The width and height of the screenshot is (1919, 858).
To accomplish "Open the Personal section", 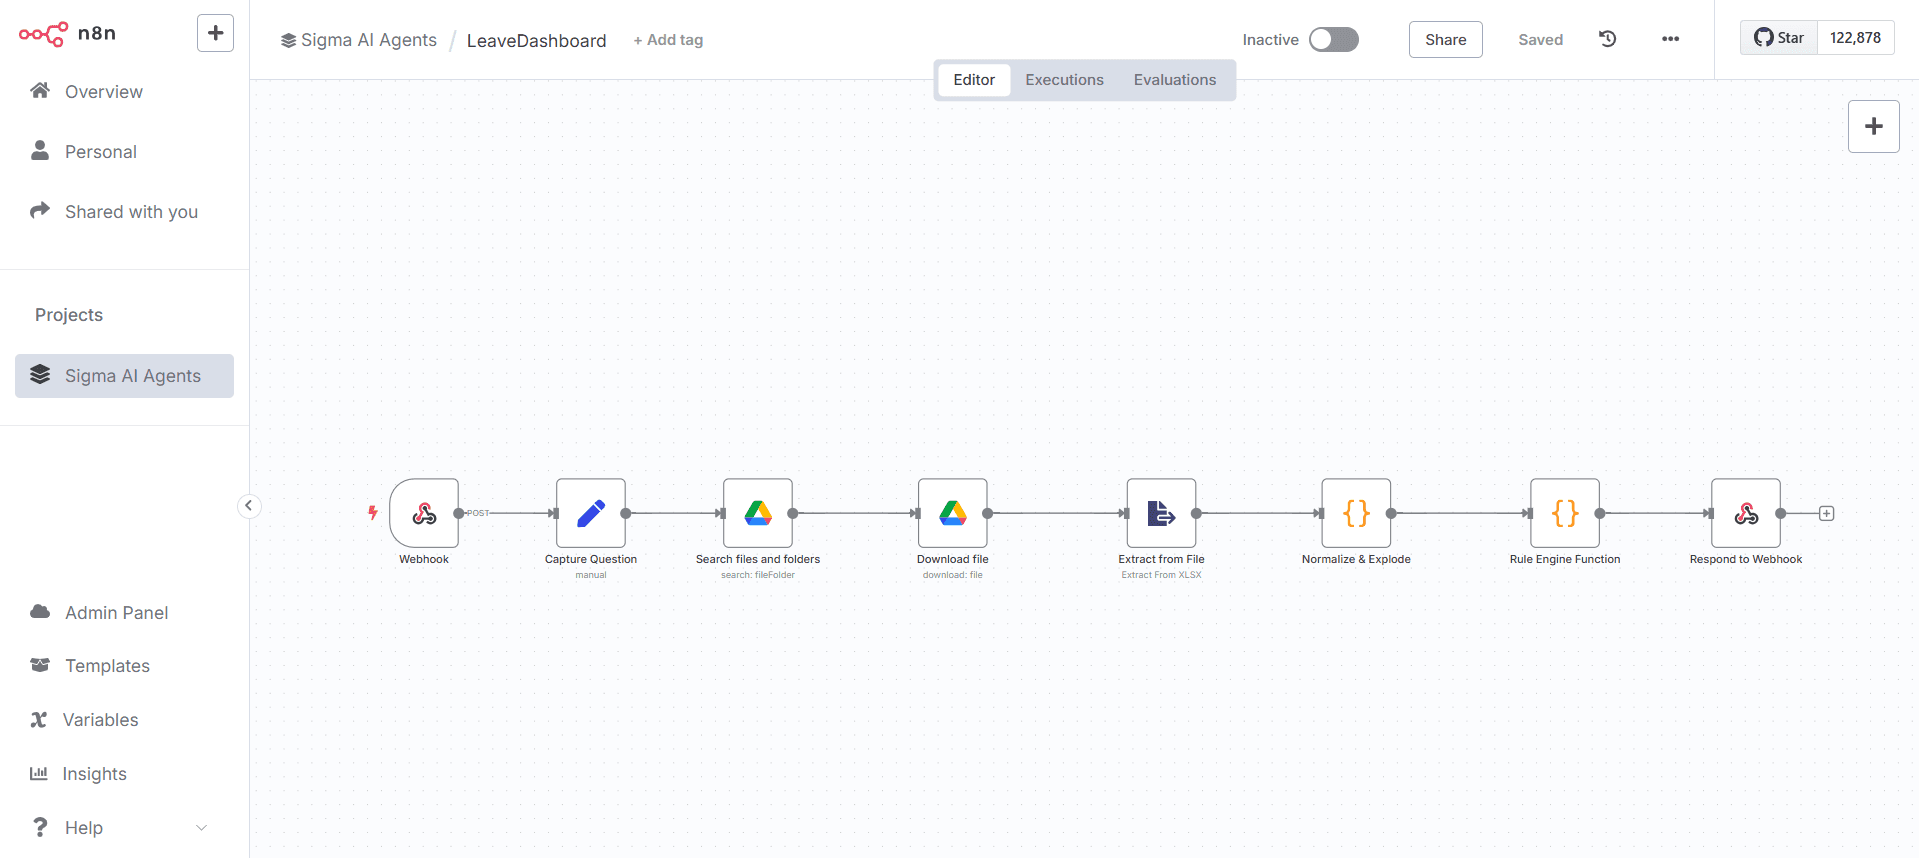I will [100, 152].
